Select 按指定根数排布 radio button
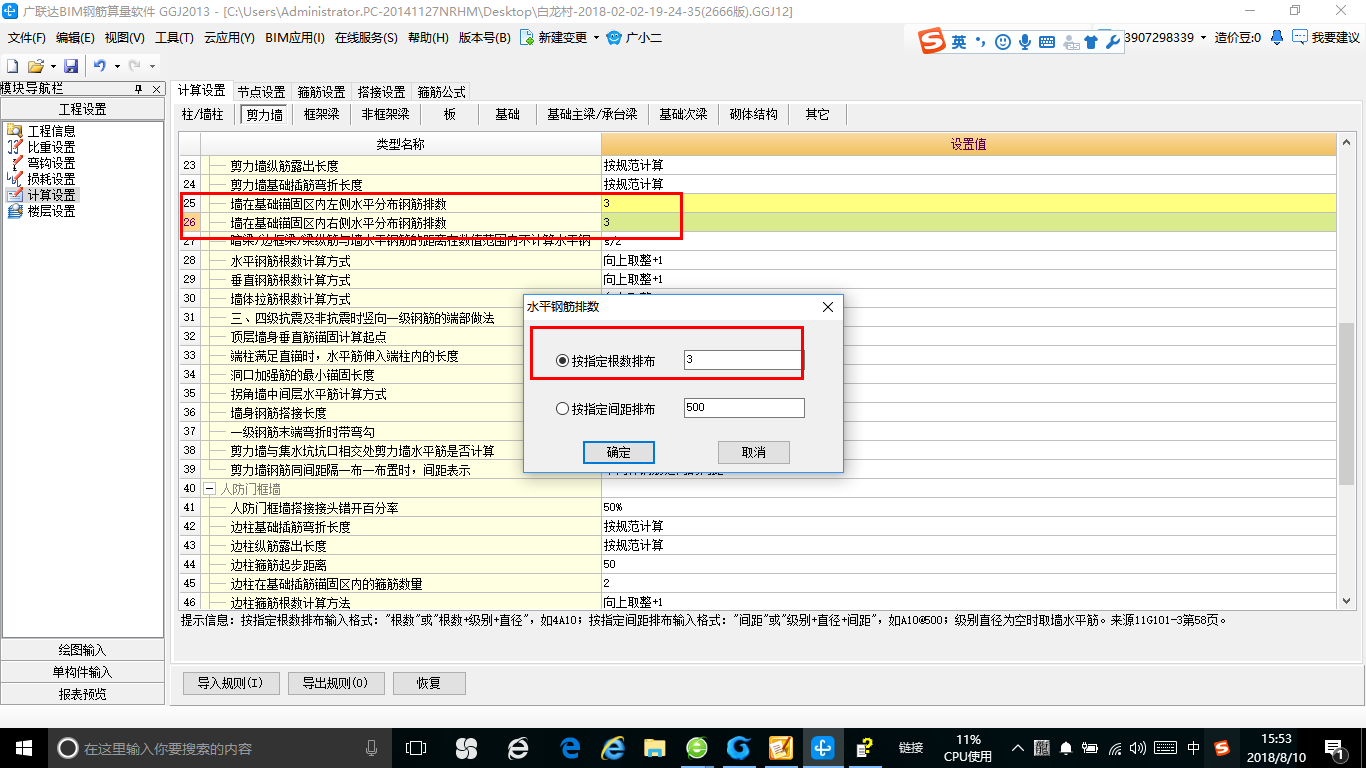The width and height of the screenshot is (1366, 768). pos(562,361)
